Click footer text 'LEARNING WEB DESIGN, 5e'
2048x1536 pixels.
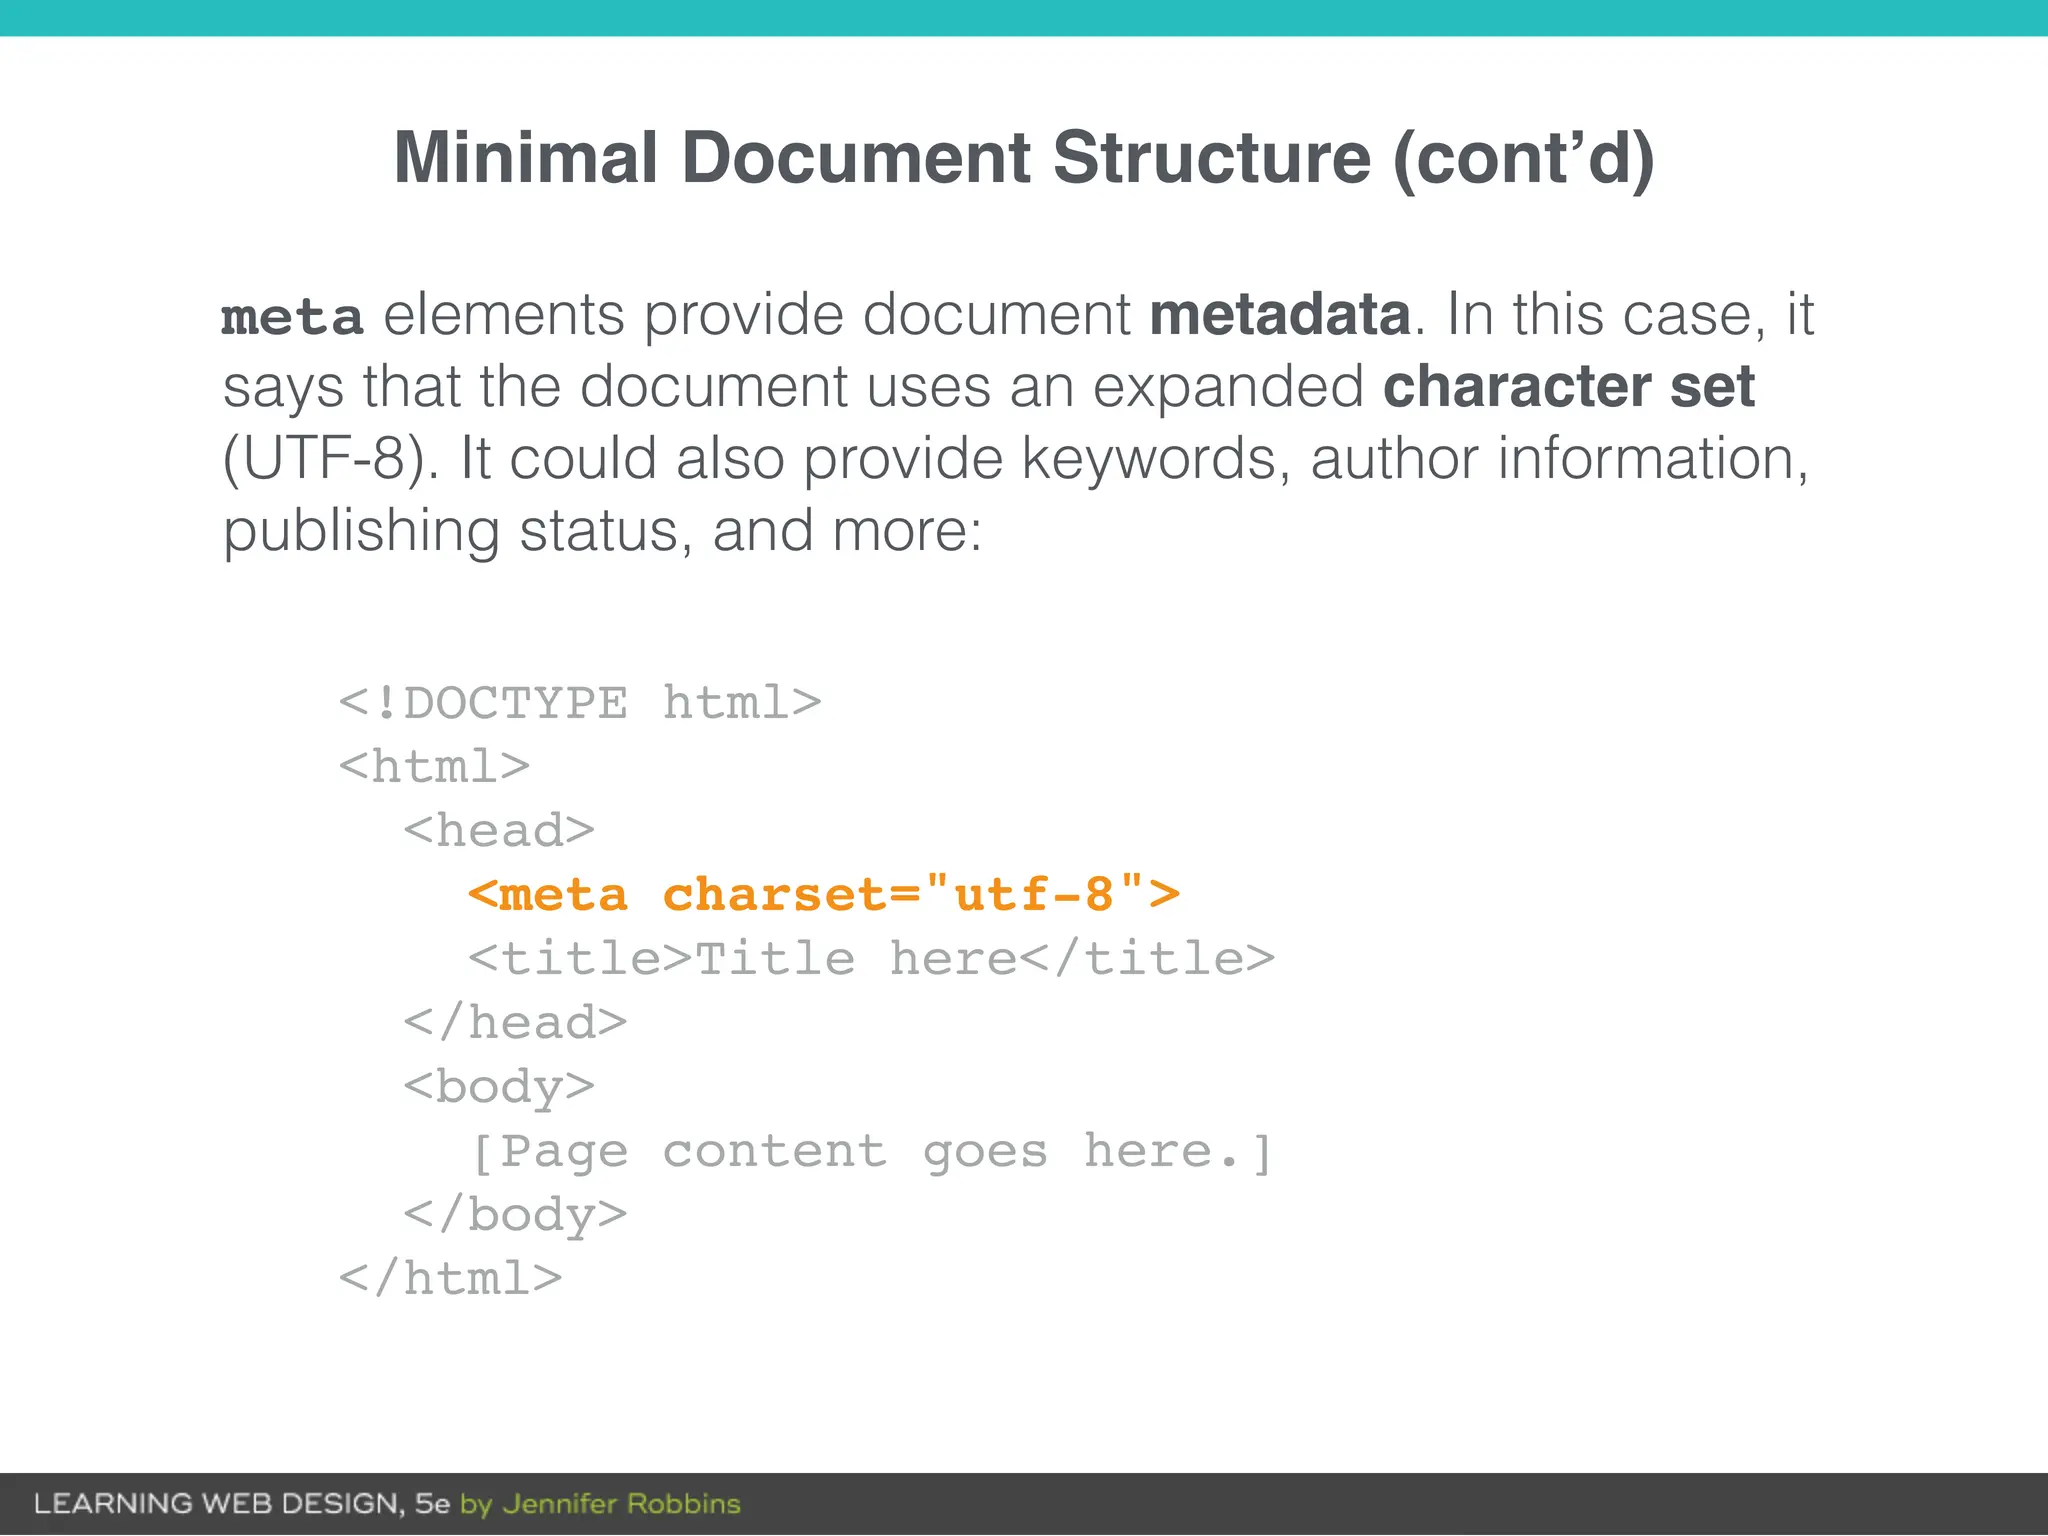click(242, 1504)
